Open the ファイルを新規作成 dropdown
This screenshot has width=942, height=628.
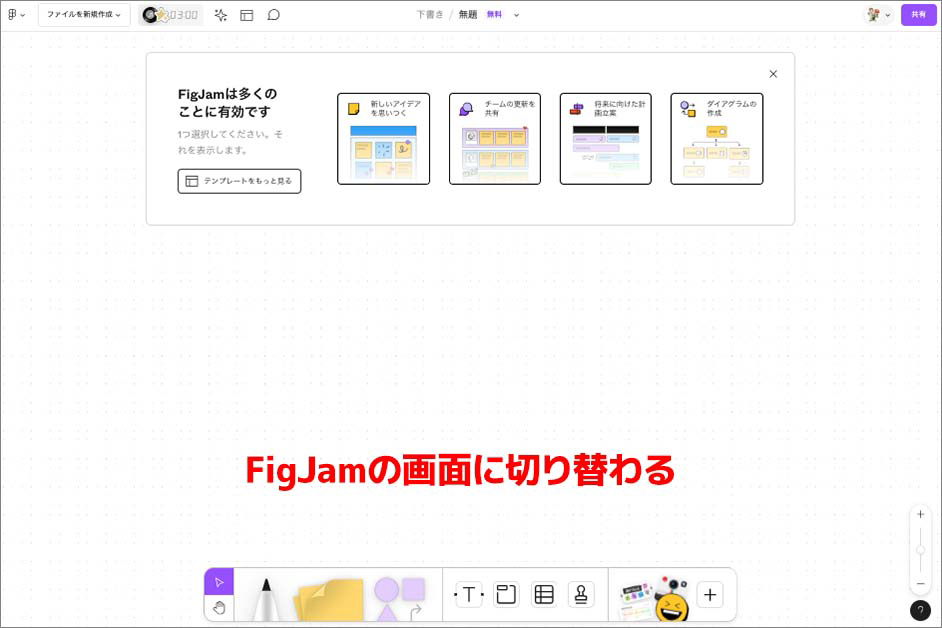click(84, 14)
